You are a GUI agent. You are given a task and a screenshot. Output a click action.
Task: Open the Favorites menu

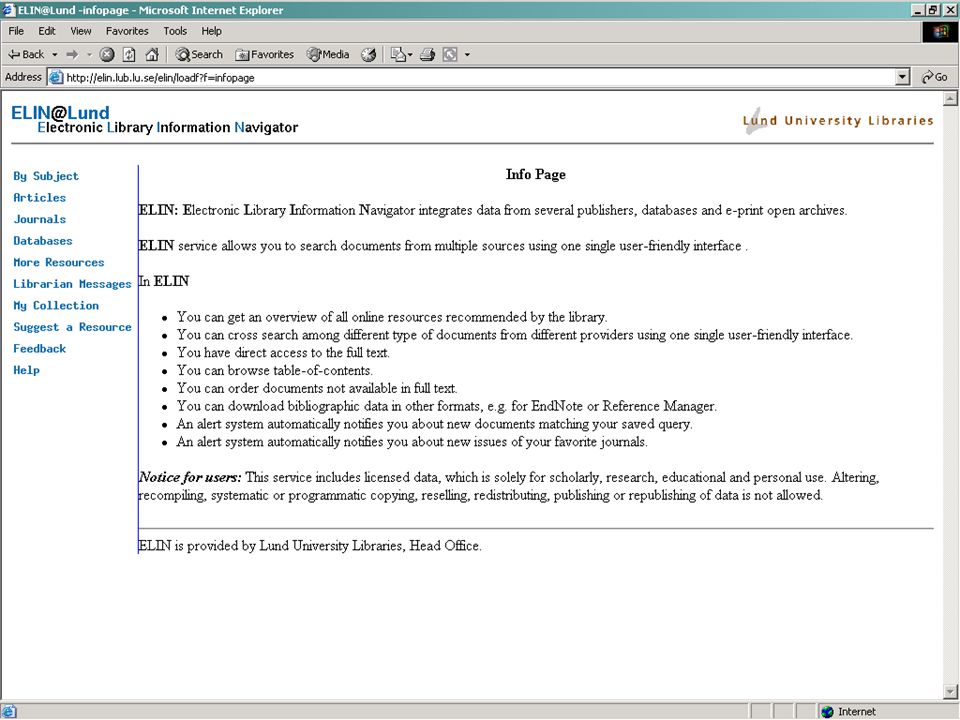127,31
